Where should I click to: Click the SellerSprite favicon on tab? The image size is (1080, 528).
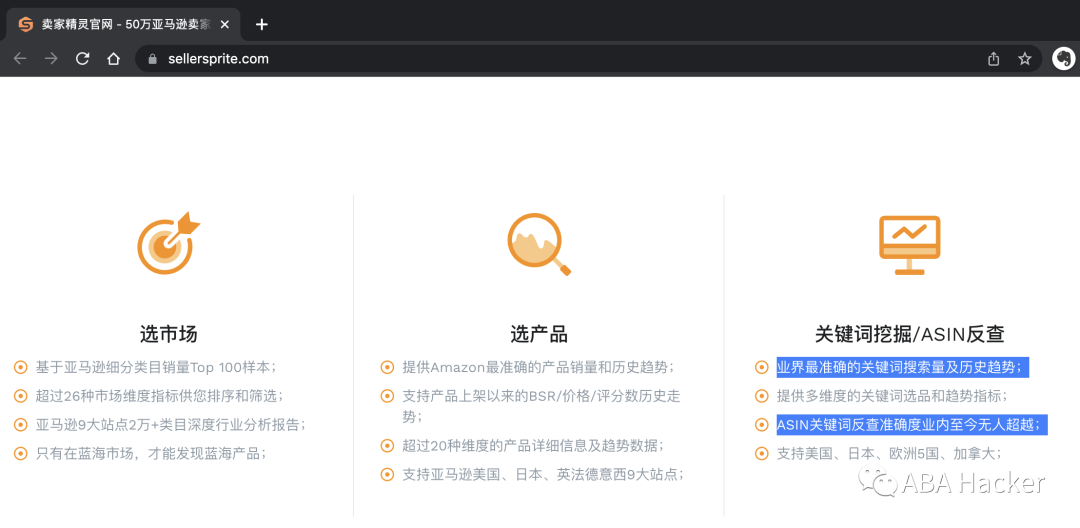click(25, 25)
